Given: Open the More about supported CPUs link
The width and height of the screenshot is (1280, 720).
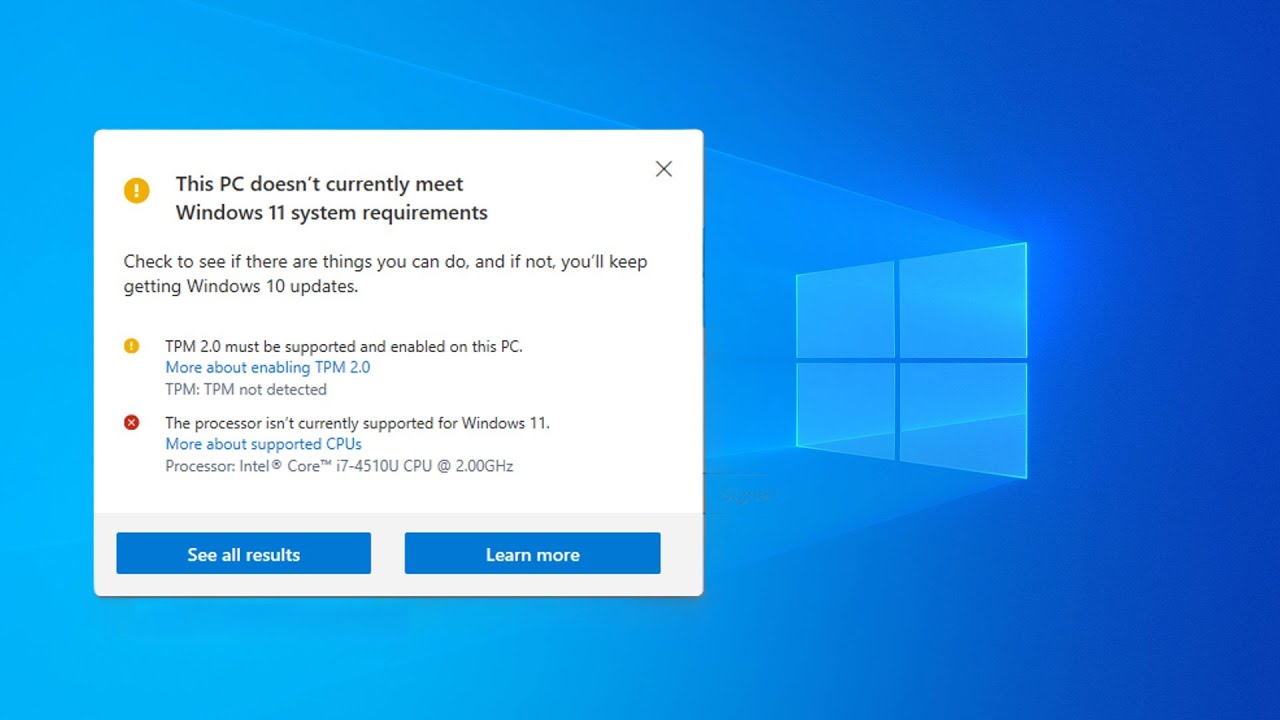Looking at the screenshot, I should (x=263, y=444).
